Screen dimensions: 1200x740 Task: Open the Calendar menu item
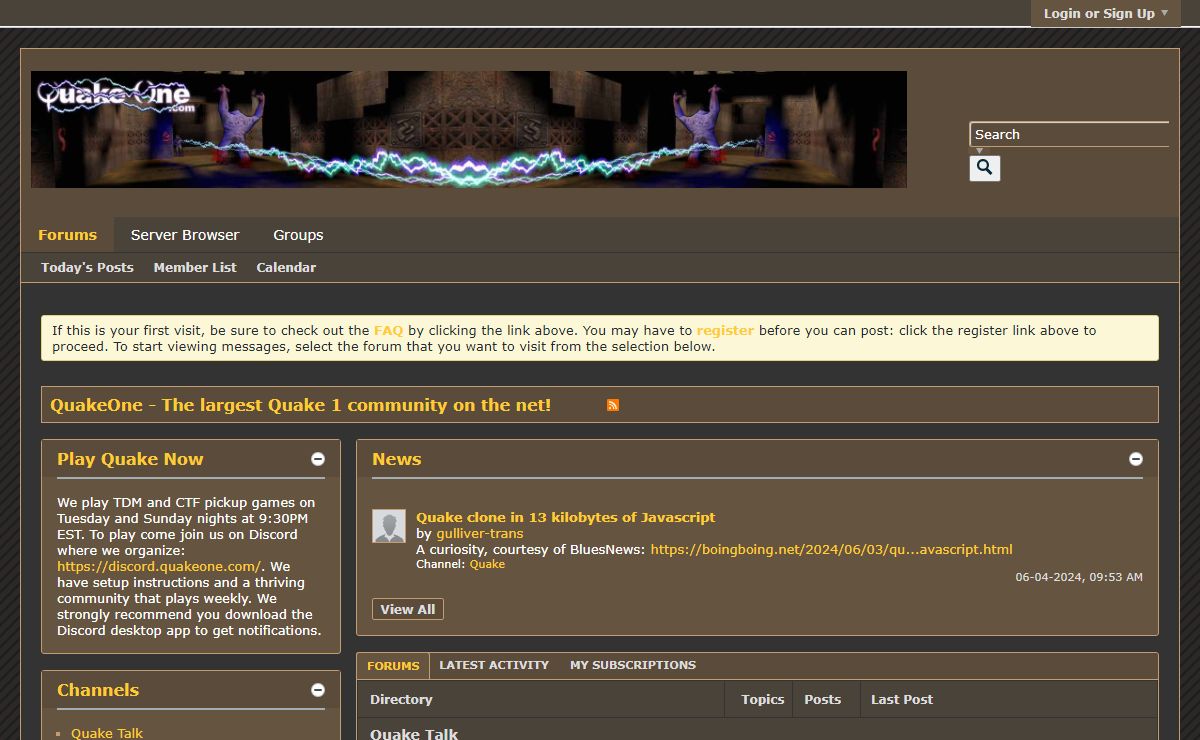click(286, 267)
